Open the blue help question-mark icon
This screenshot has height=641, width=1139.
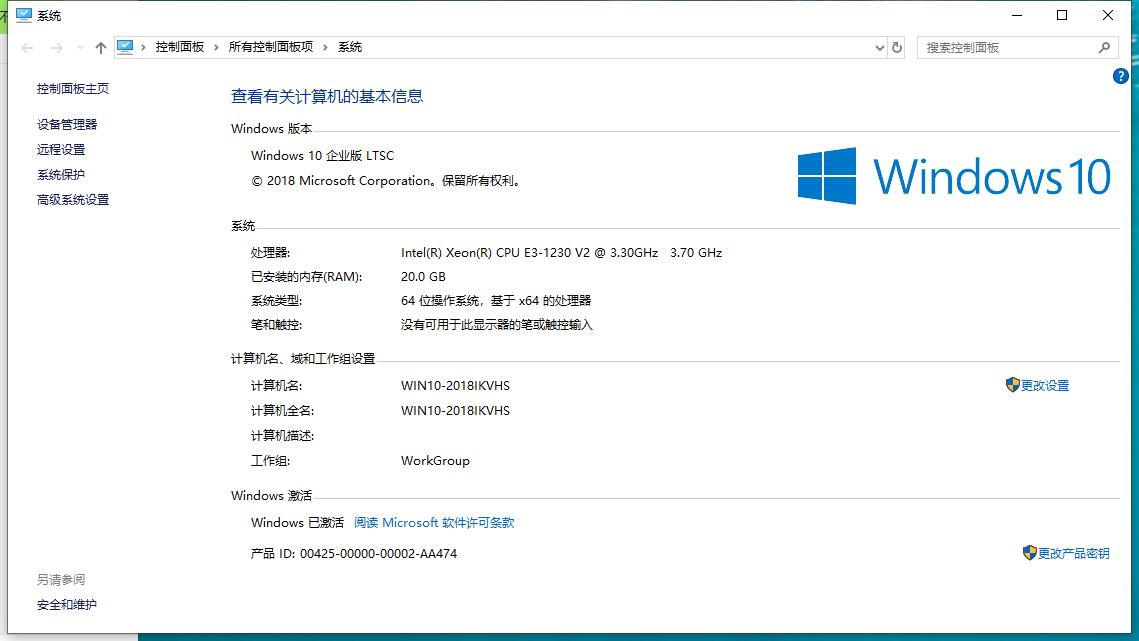point(1120,76)
